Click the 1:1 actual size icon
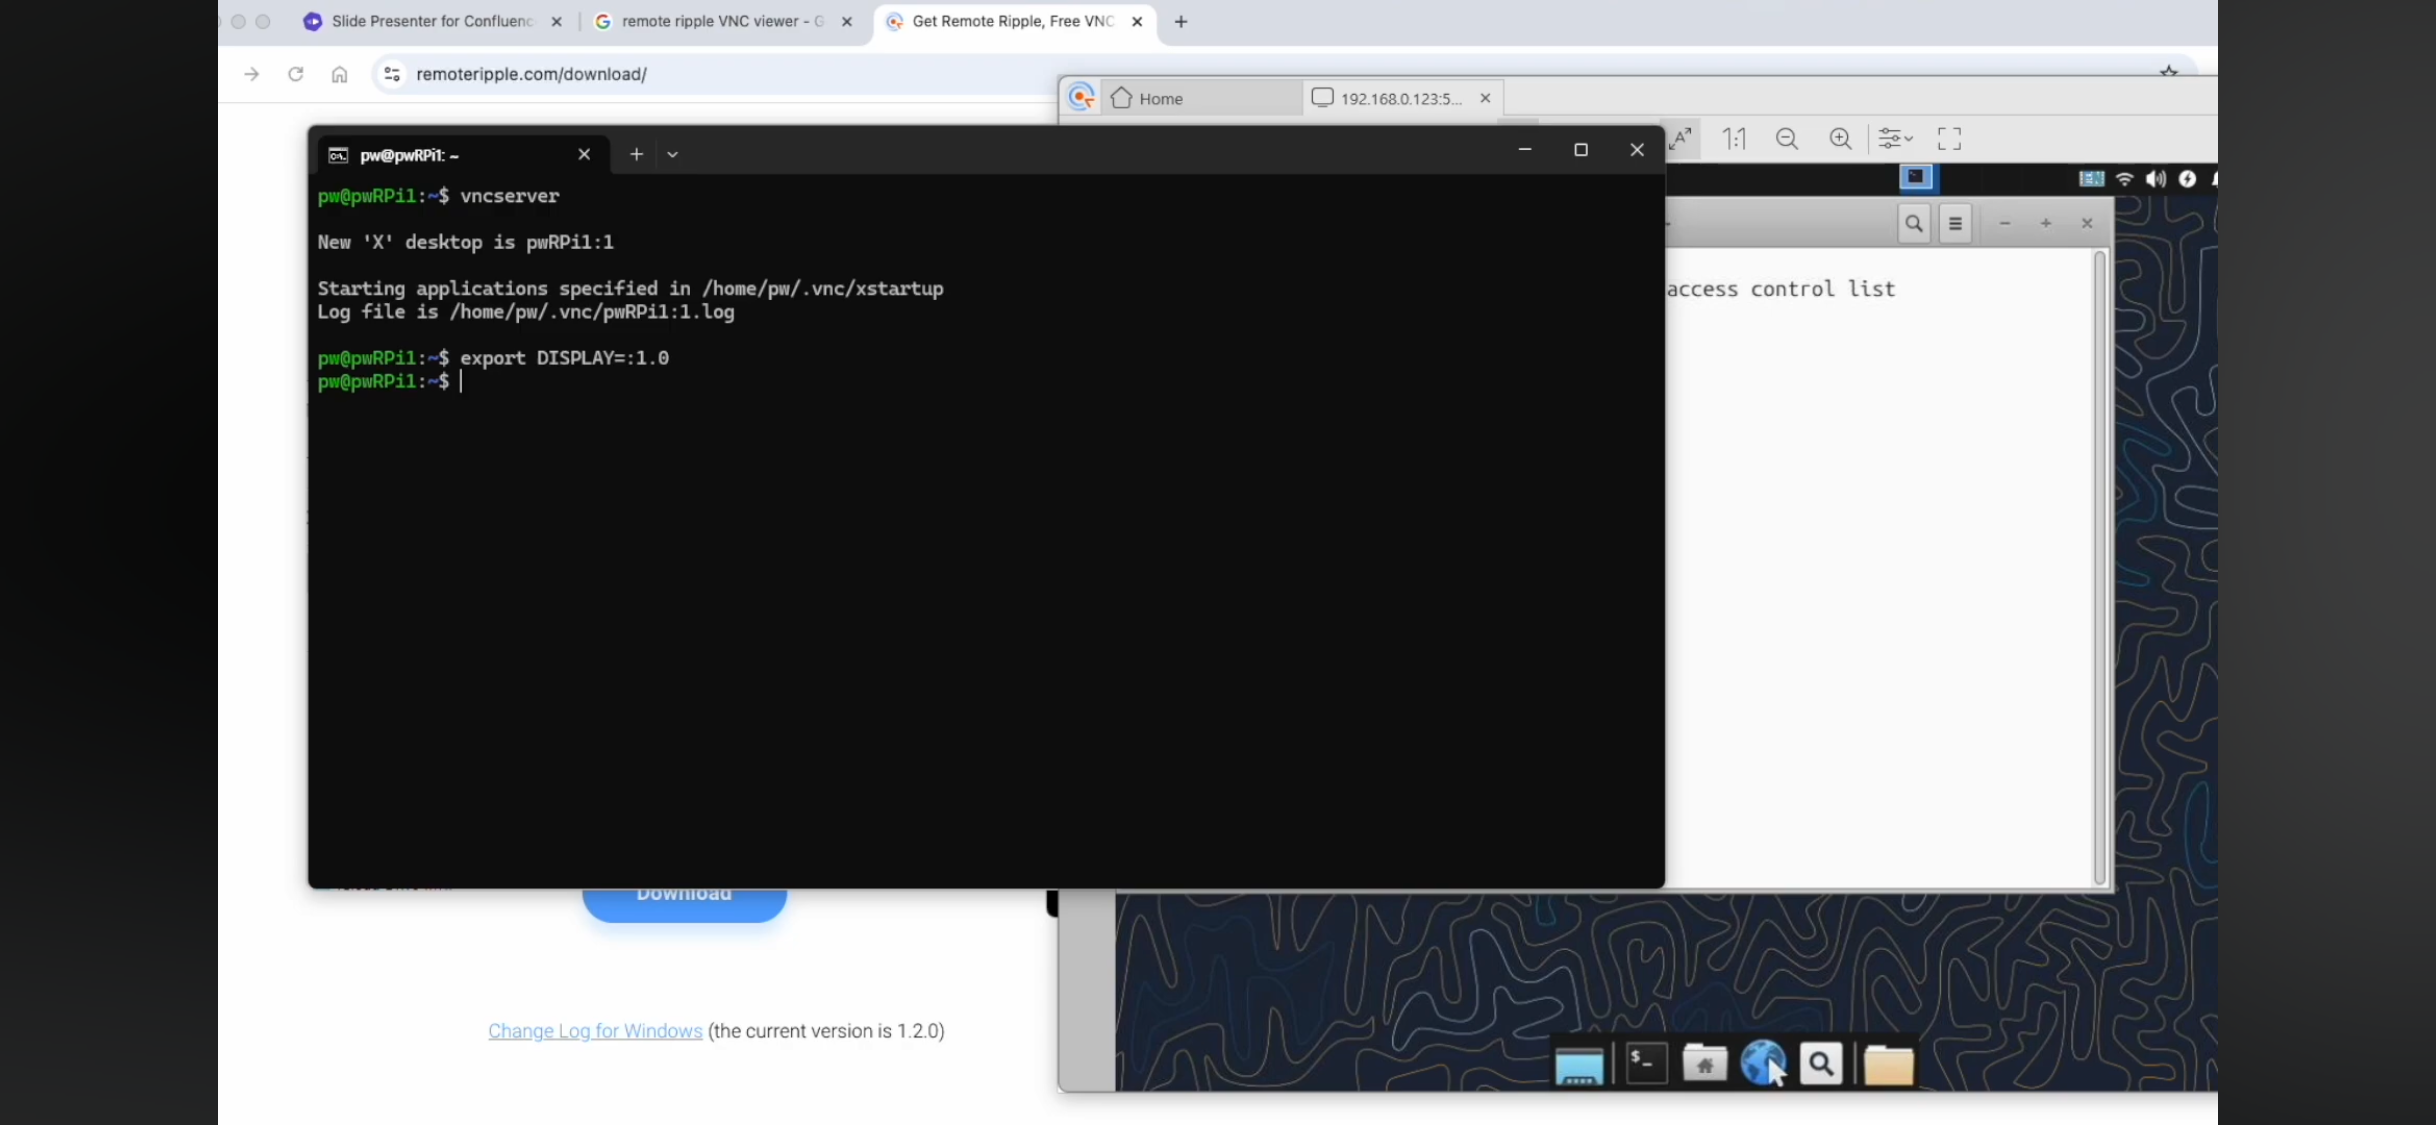The image size is (2436, 1125). 1734,138
